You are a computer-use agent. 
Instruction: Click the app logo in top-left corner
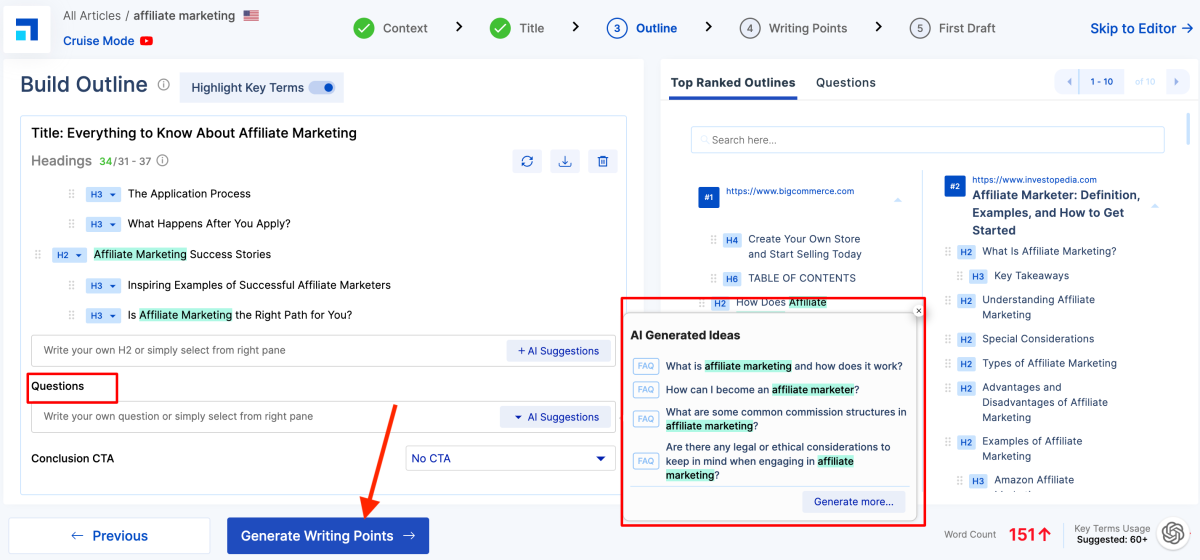(x=27, y=30)
